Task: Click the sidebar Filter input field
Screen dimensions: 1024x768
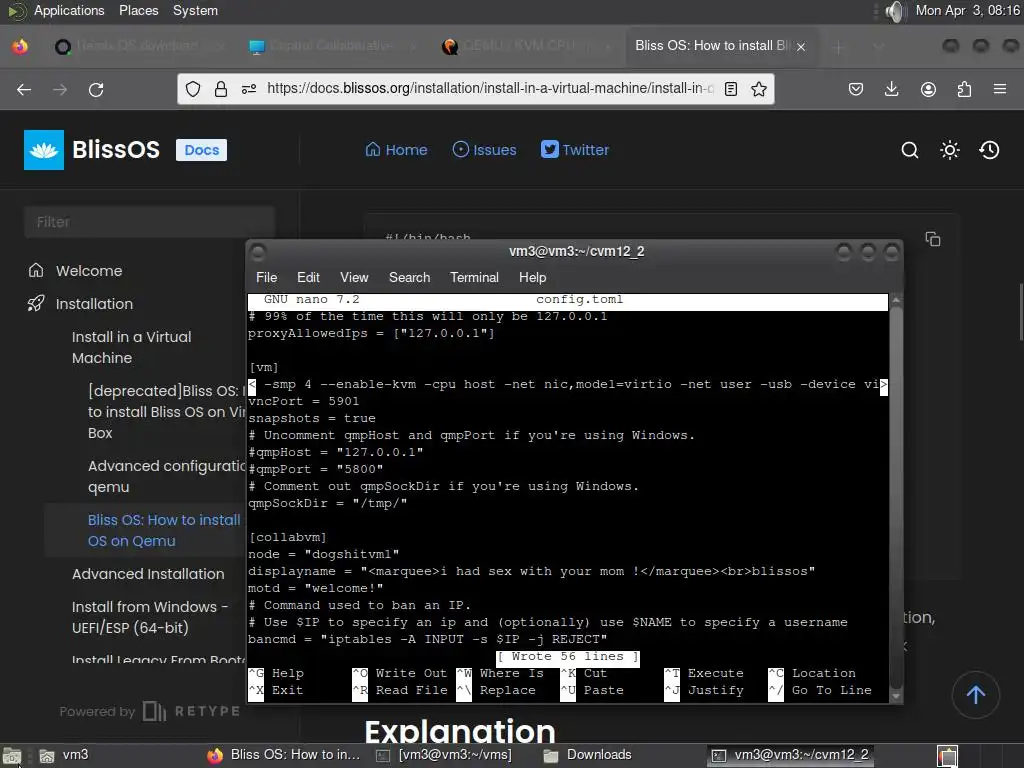Action: pos(149,222)
